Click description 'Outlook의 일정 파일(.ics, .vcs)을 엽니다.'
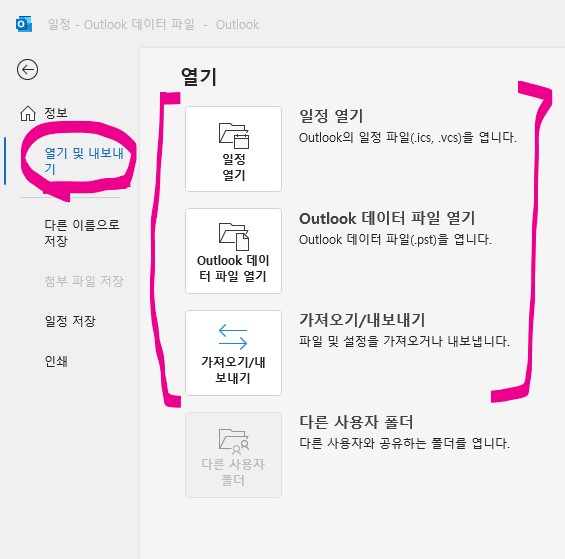Viewport: 565px width, 559px height. [408, 137]
